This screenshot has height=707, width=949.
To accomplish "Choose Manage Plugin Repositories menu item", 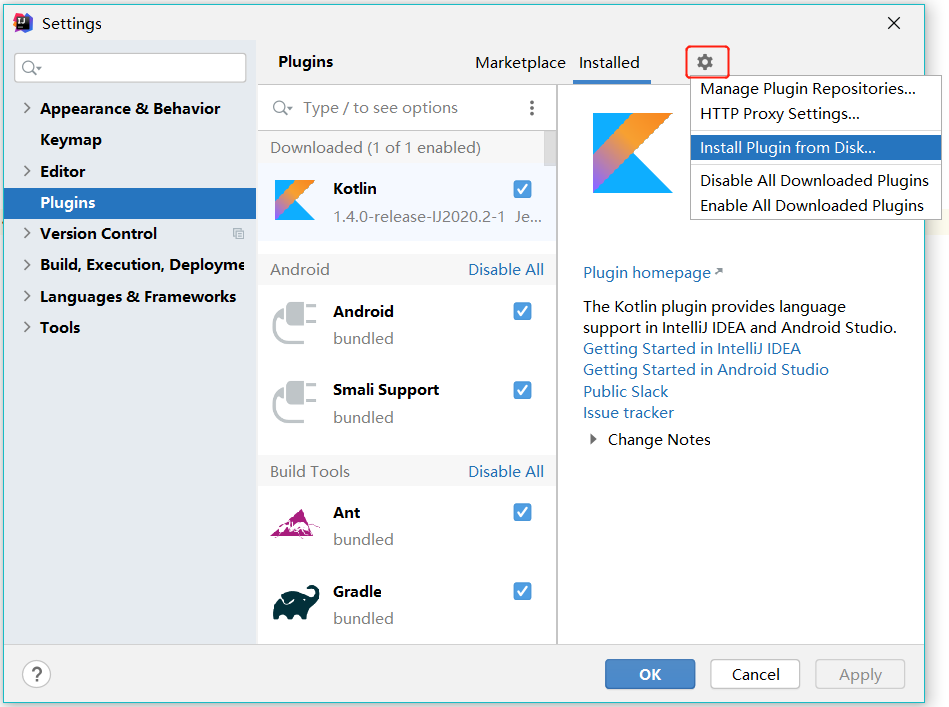I will pyautogui.click(x=816, y=88).
